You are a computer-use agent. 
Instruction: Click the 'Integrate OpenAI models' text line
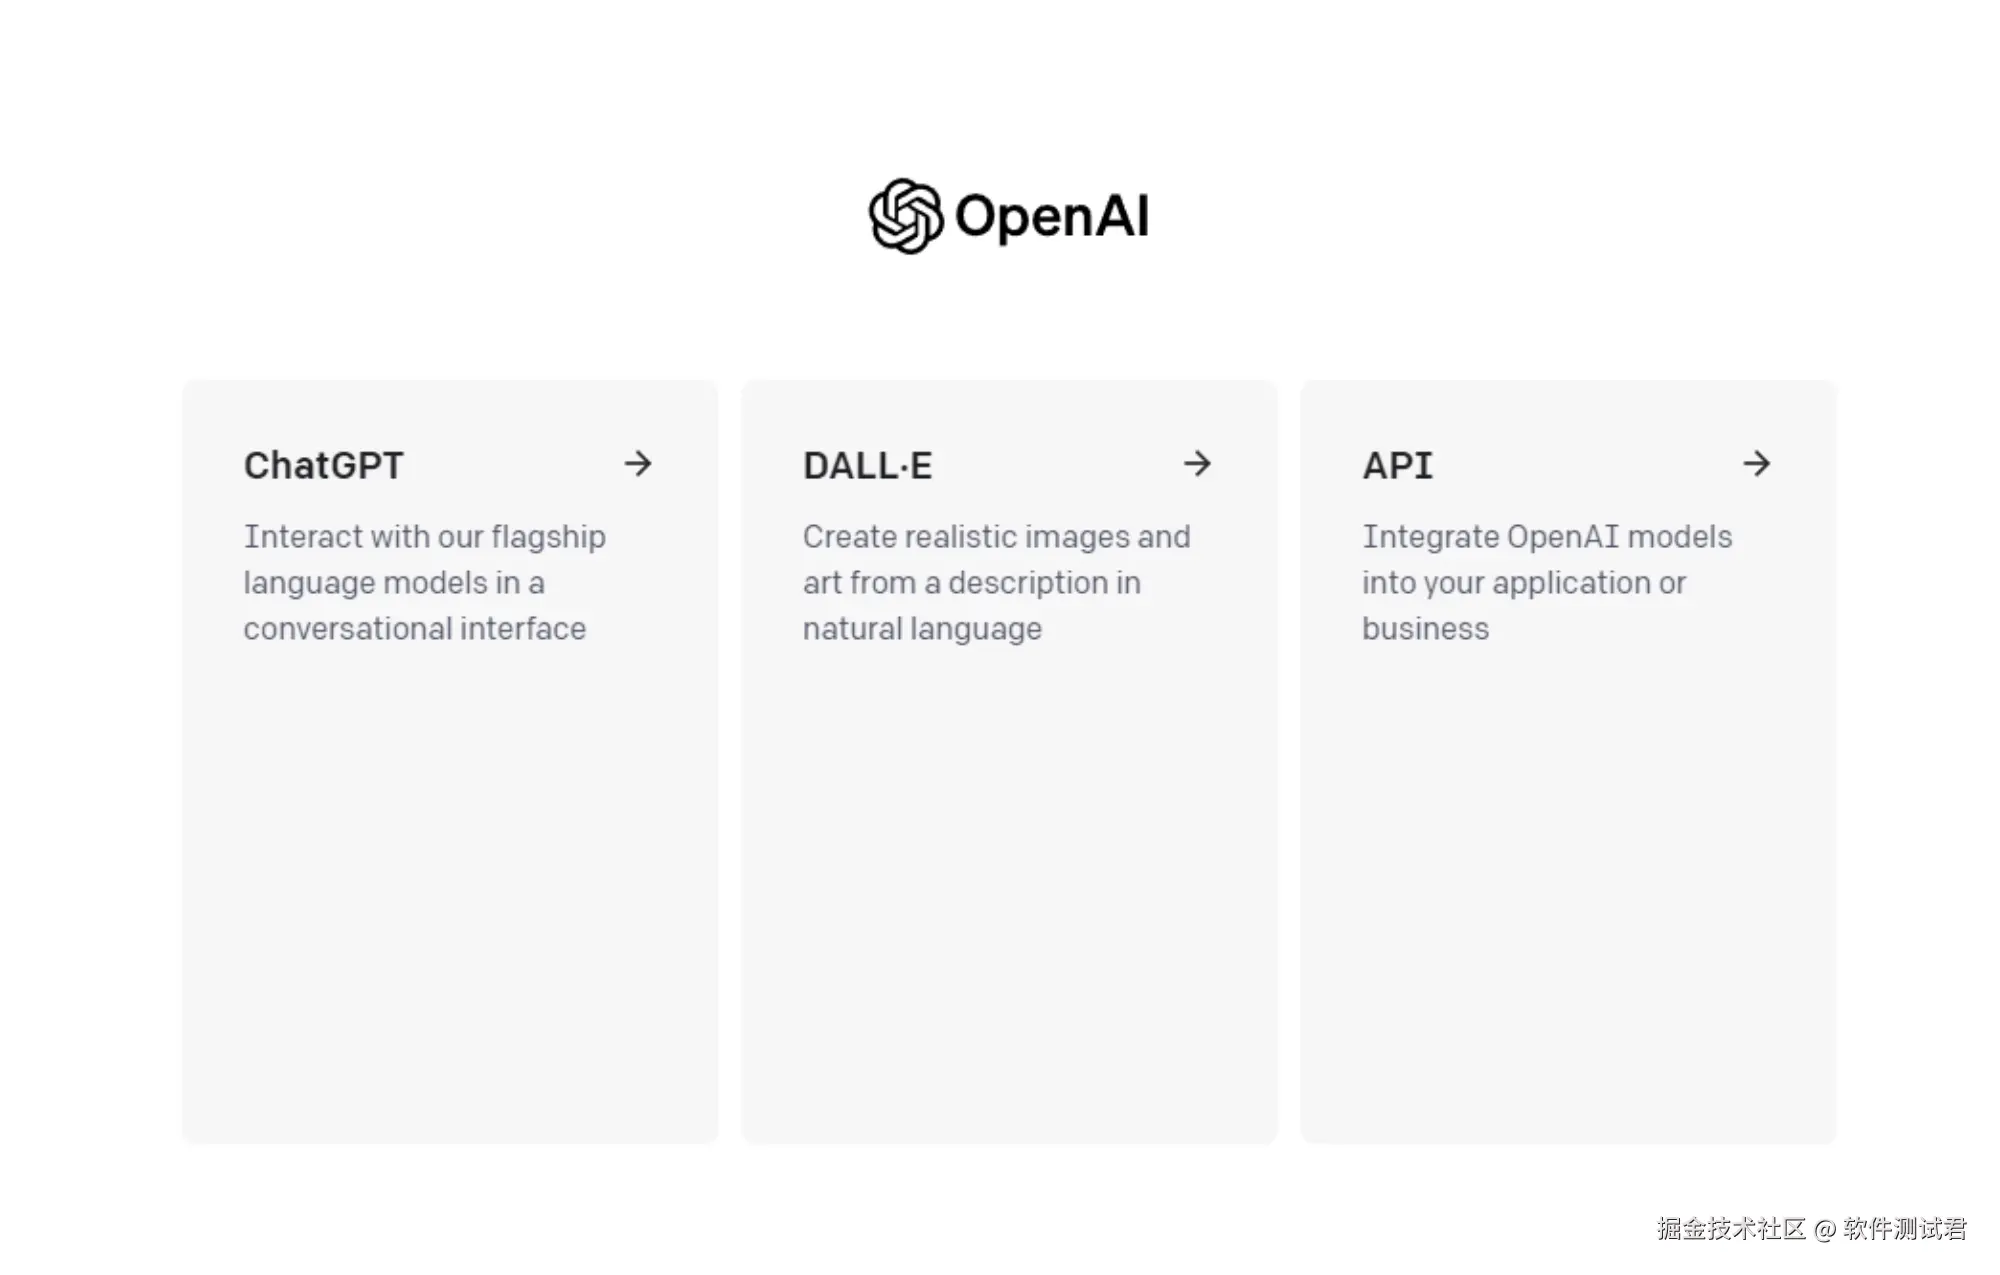point(1546,537)
